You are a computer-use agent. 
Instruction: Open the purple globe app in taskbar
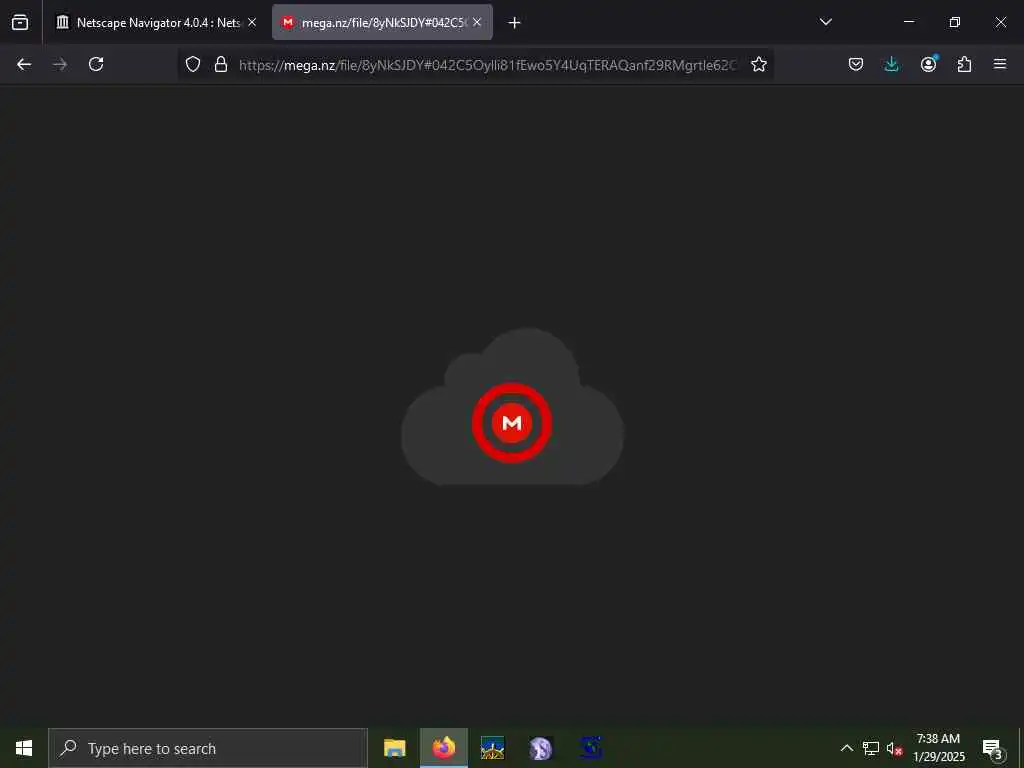(x=541, y=748)
